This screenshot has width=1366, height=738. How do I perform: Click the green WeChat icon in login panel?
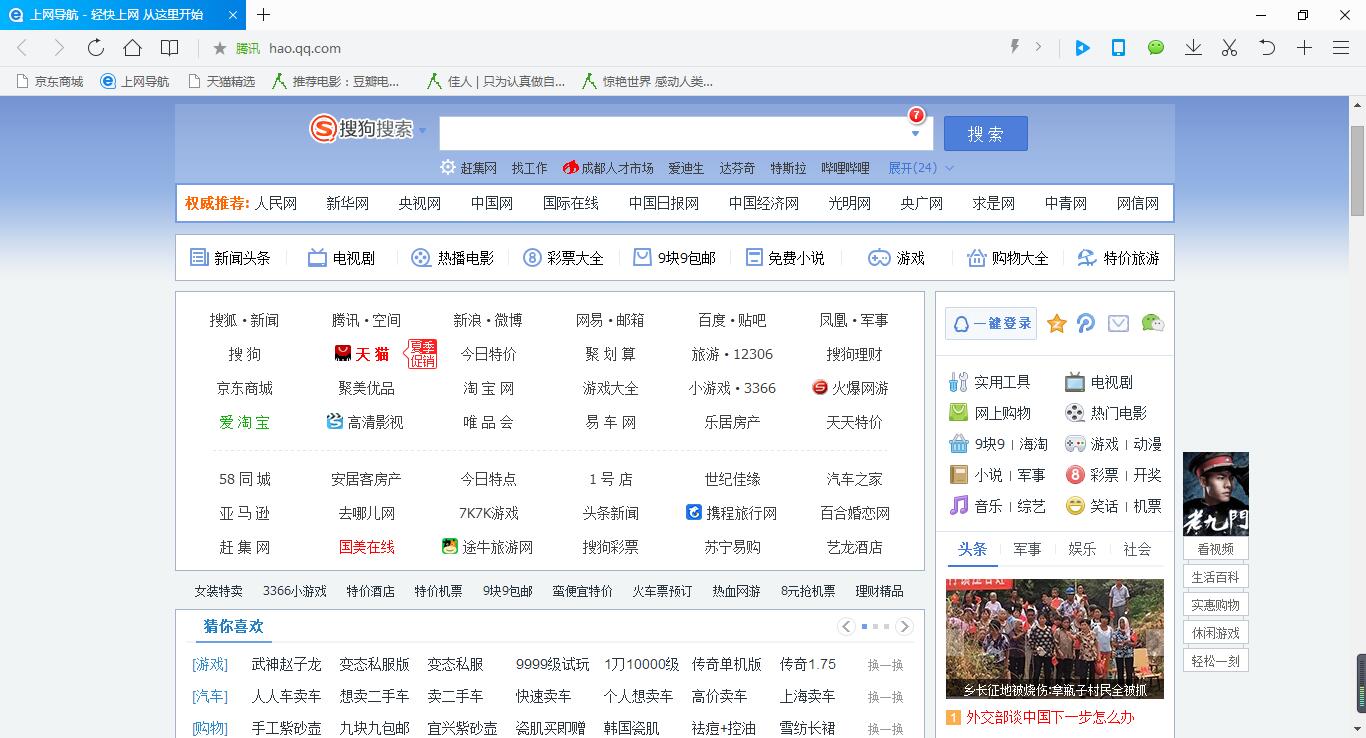(1152, 323)
